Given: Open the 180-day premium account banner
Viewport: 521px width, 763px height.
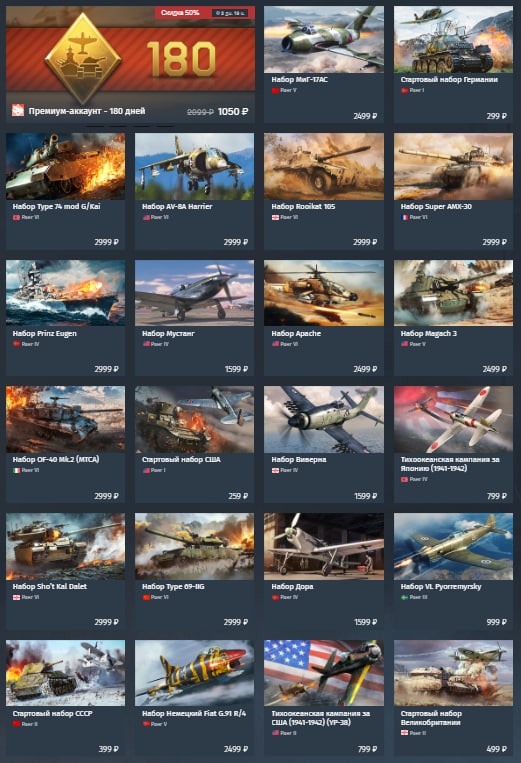Looking at the screenshot, I should click(x=130, y=64).
